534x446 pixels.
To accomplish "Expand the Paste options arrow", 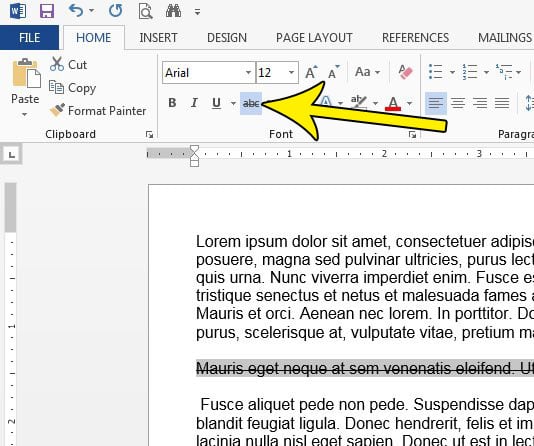I will click(25, 114).
